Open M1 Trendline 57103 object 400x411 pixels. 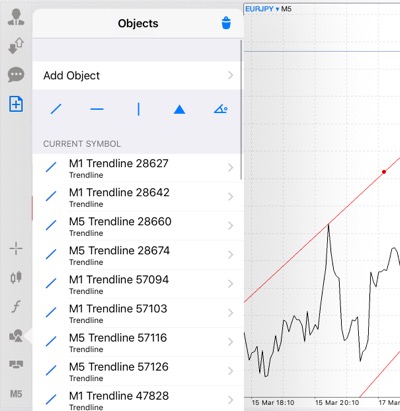pyautogui.click(x=138, y=313)
